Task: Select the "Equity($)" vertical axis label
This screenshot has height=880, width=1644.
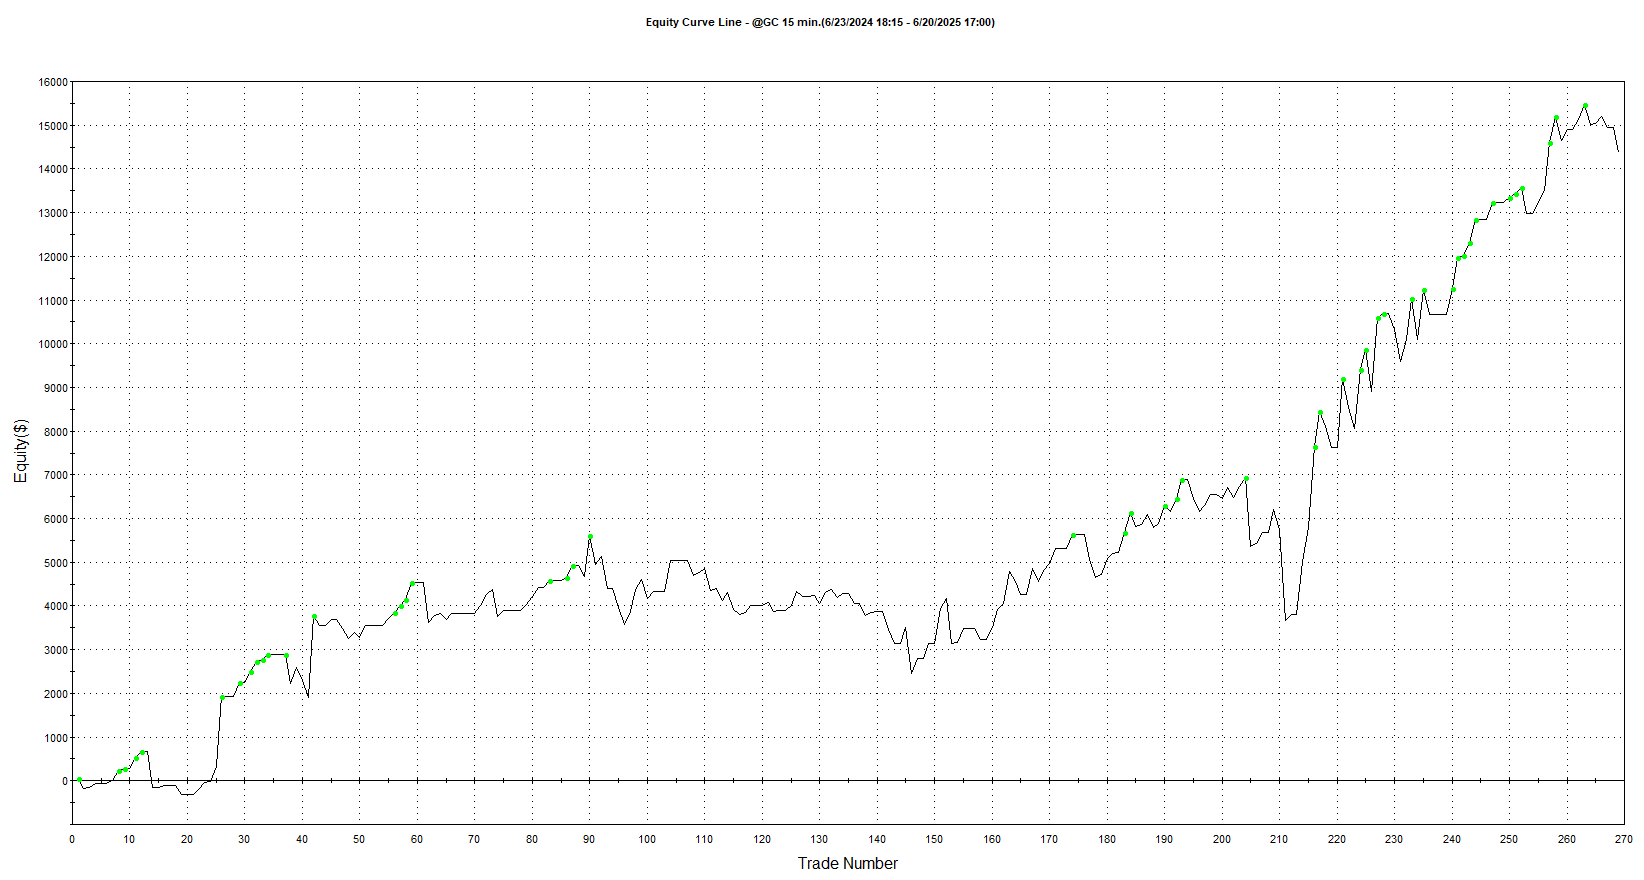Action: pos(21,451)
